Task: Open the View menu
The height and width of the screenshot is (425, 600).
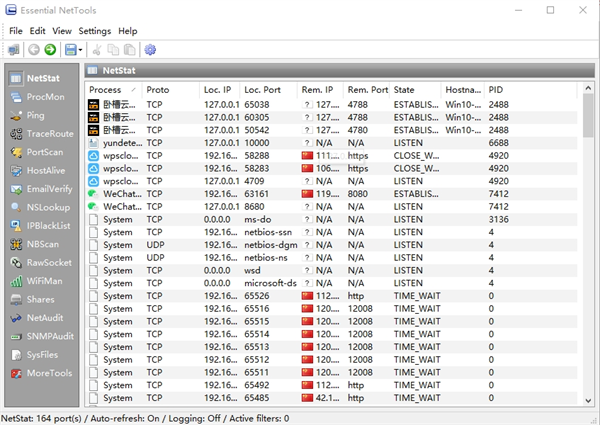Action: (x=62, y=31)
